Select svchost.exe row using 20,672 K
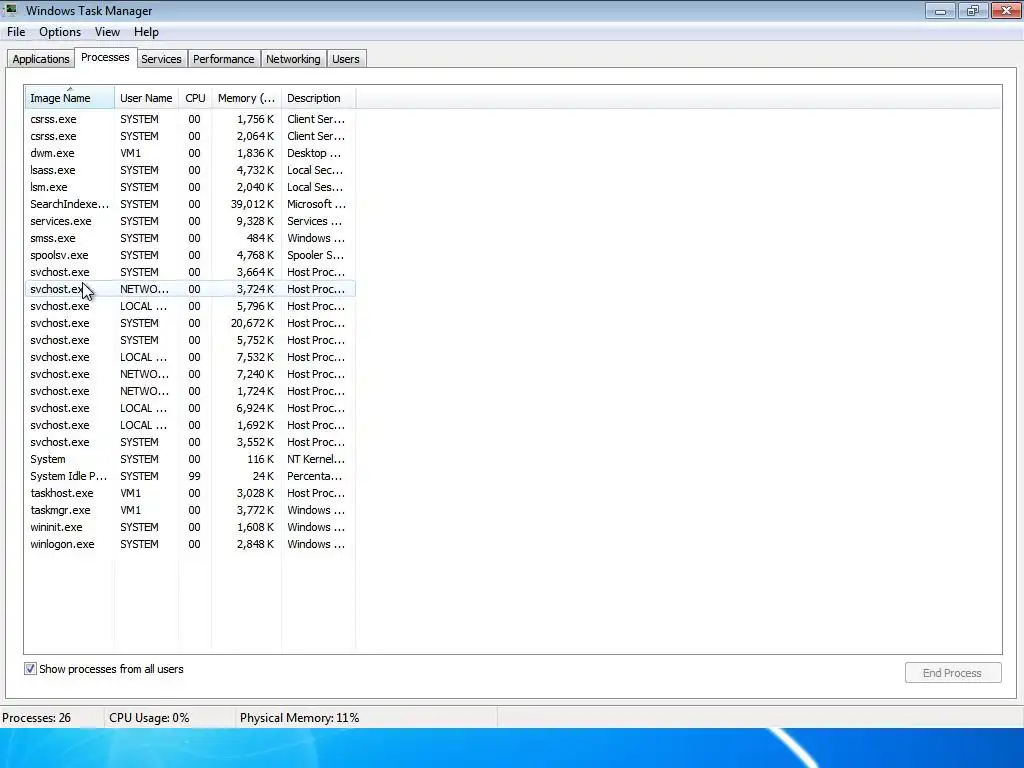 pos(190,323)
